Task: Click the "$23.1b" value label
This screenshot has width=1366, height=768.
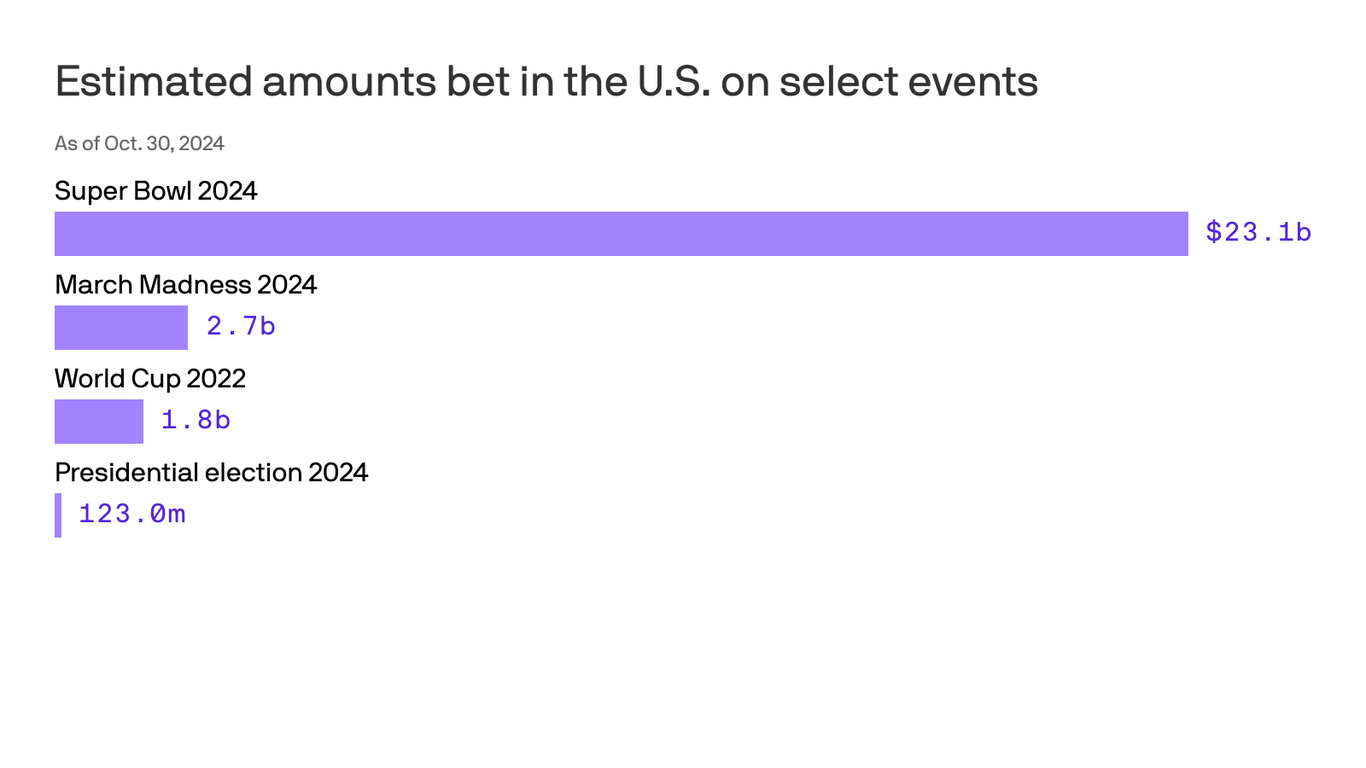Action: pyautogui.click(x=1258, y=232)
